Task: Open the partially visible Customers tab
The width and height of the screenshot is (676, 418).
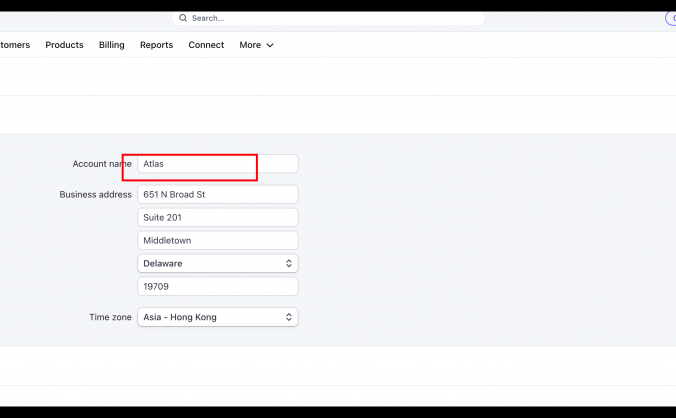Action: pos(14,45)
